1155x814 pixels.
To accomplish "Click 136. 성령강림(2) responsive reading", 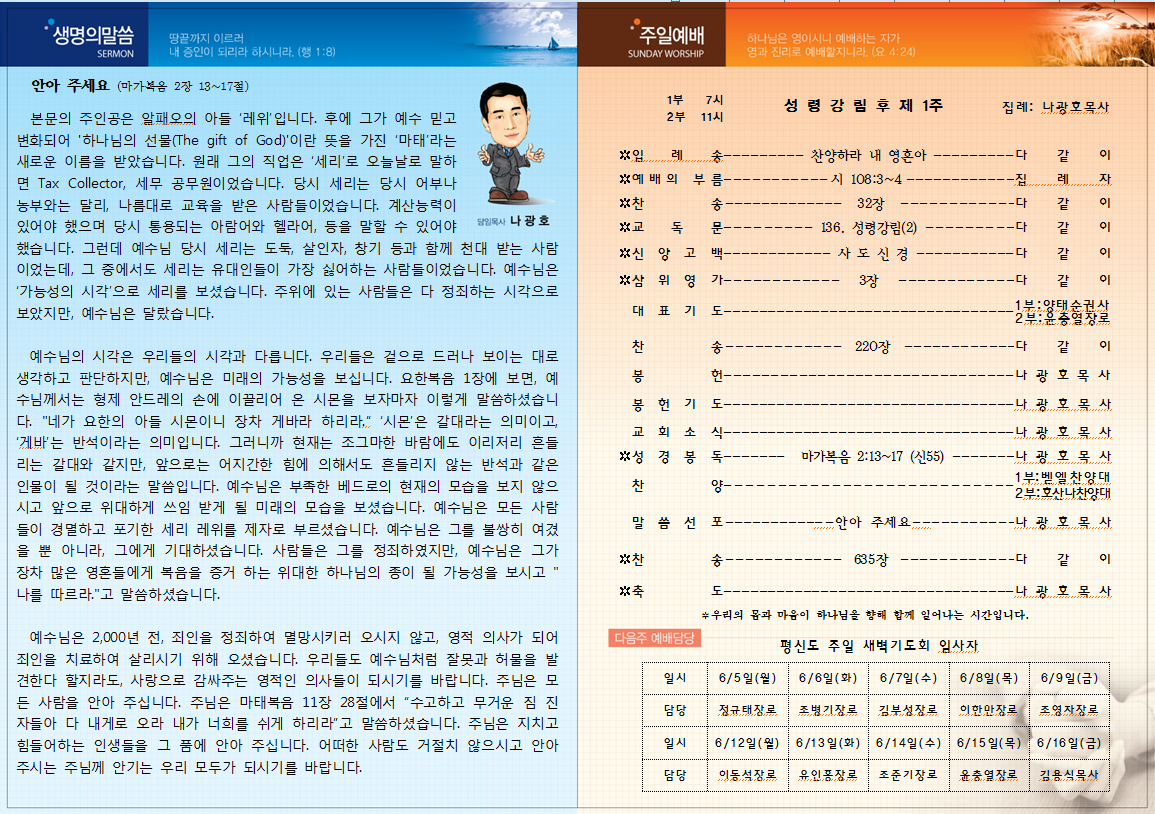I will point(868,228).
